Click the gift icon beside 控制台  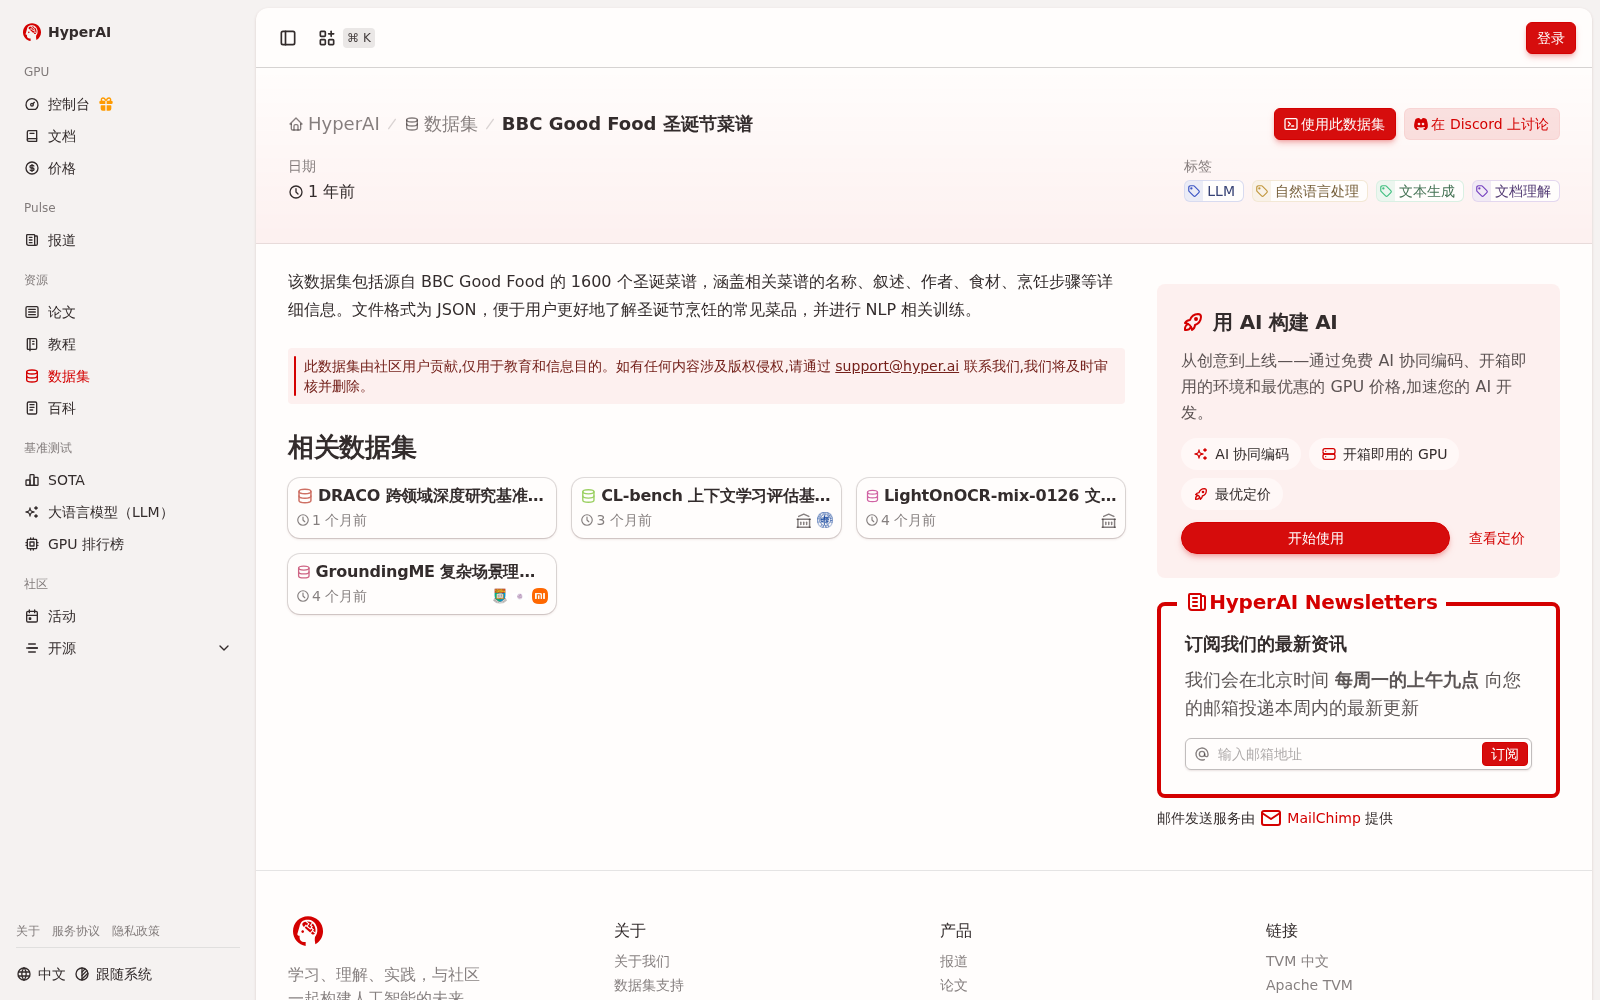tap(106, 104)
